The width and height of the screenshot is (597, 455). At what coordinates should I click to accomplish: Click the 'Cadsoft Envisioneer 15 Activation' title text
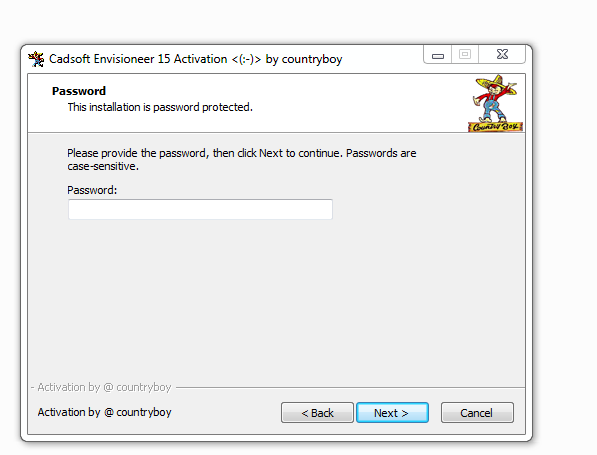coord(138,59)
